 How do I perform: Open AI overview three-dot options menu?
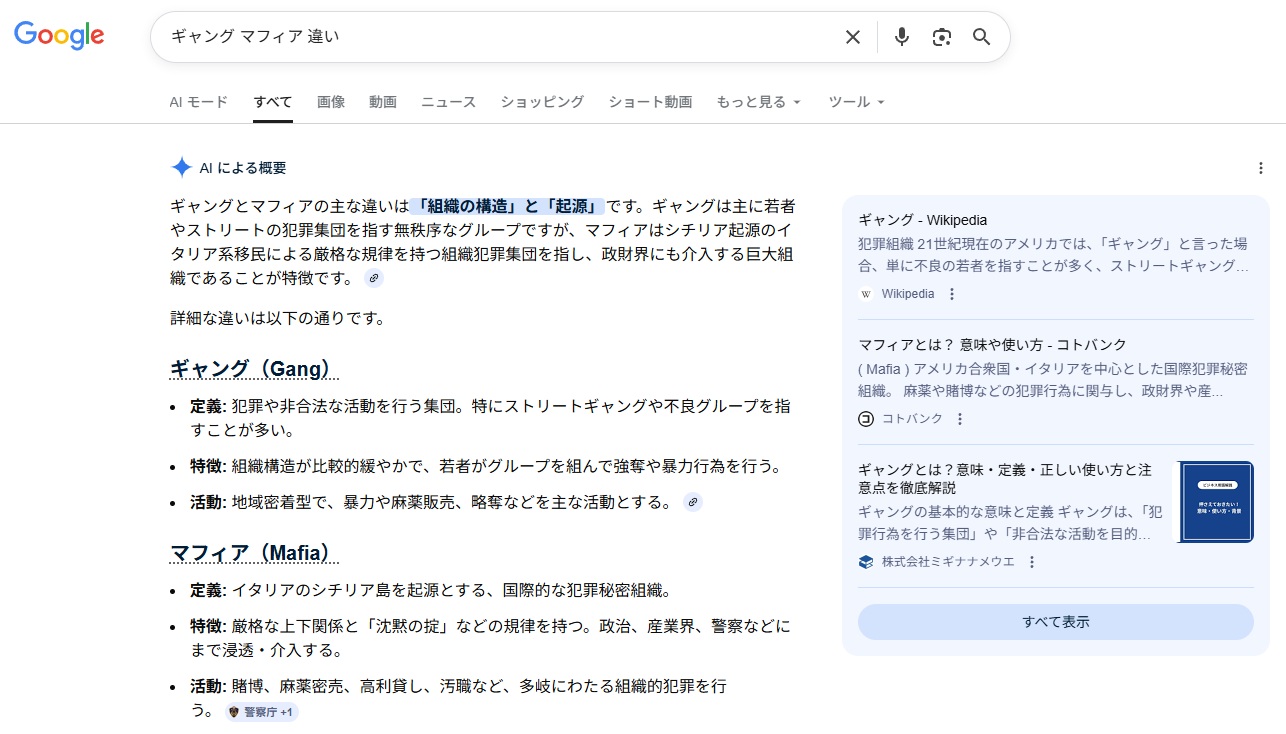[x=1260, y=168]
